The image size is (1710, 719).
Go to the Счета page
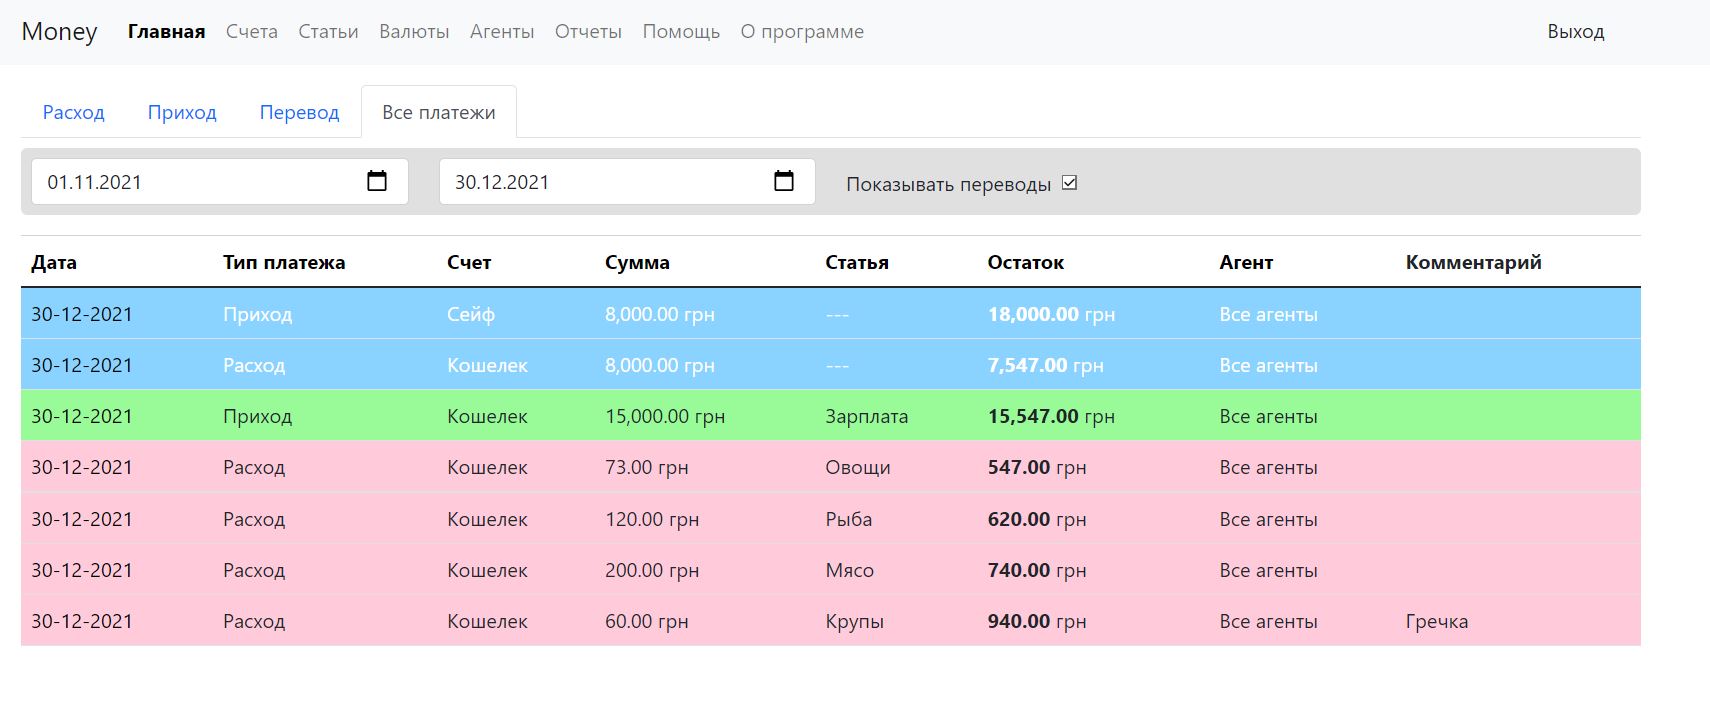(x=251, y=32)
